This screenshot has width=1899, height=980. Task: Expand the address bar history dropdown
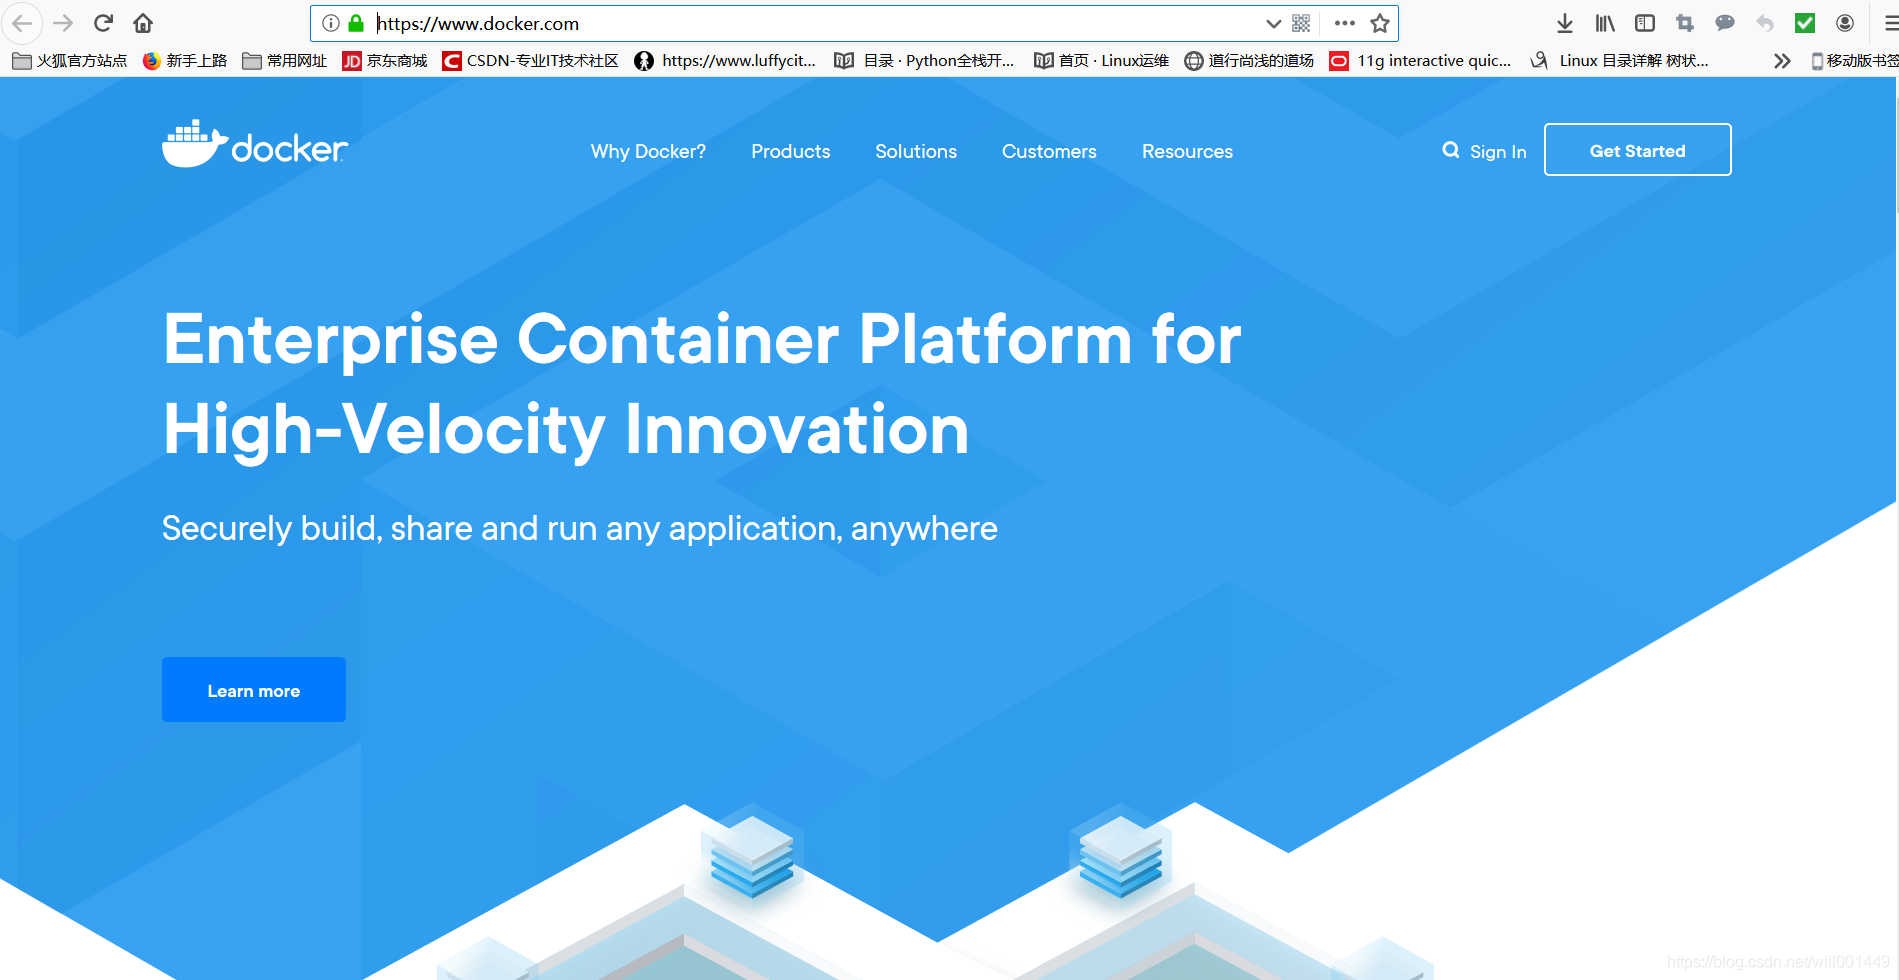(1273, 23)
